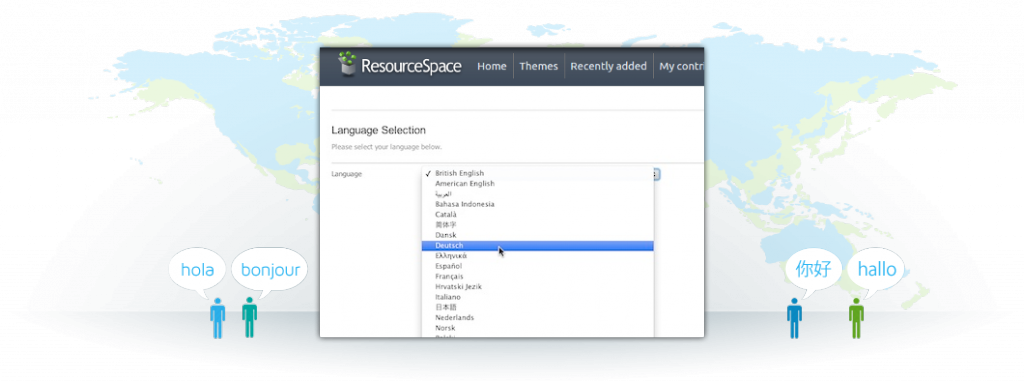This screenshot has width=1024, height=382.
Task: Click the bonjour speech bubble
Action: pos(270,269)
